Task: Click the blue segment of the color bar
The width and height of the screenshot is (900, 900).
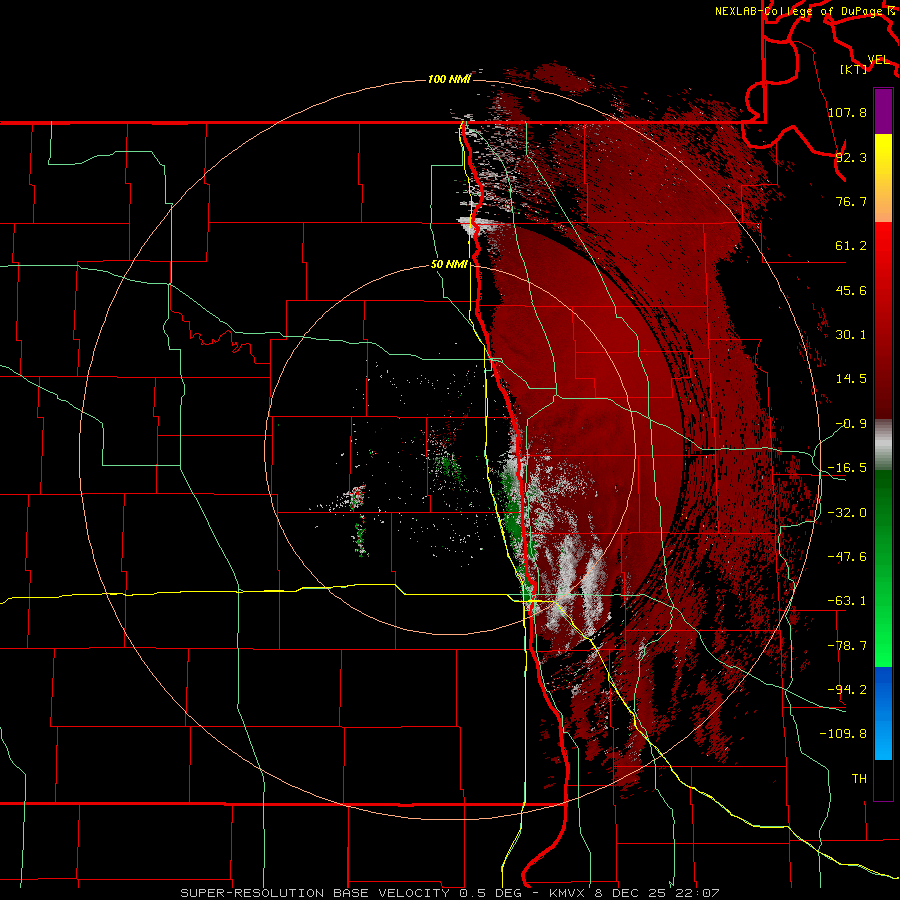Action: click(883, 713)
